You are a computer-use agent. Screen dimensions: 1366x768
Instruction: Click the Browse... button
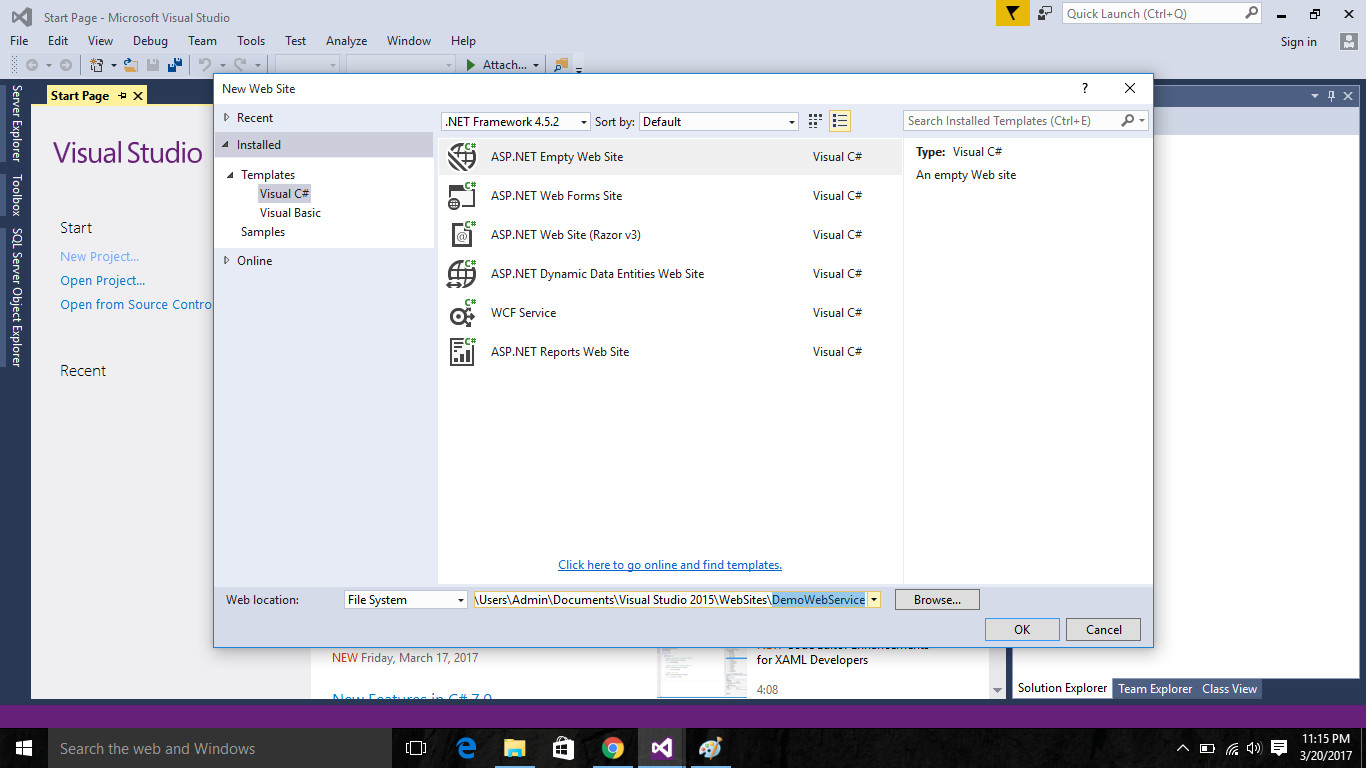click(x=937, y=600)
